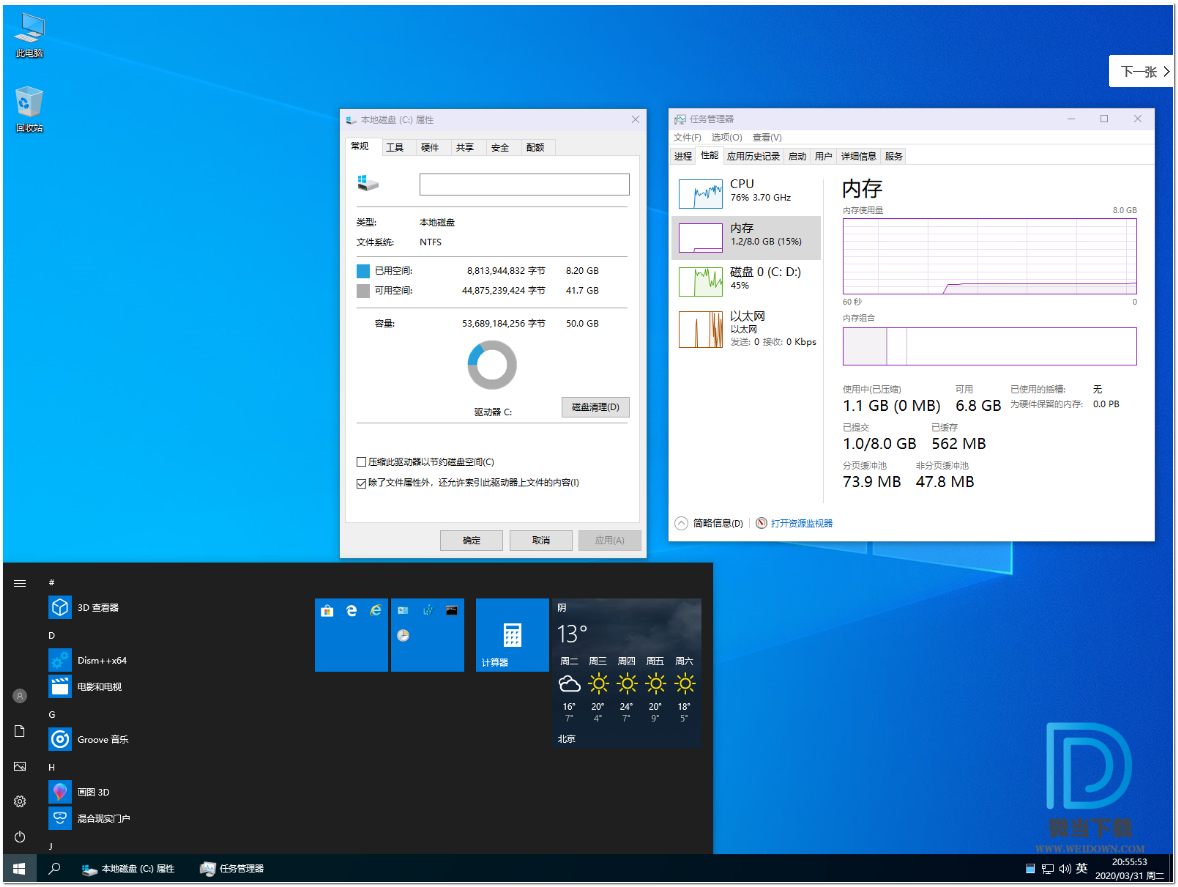The image size is (1178, 887).
Task: Open Pictures icon in Start sidebar
Action: click(x=20, y=767)
